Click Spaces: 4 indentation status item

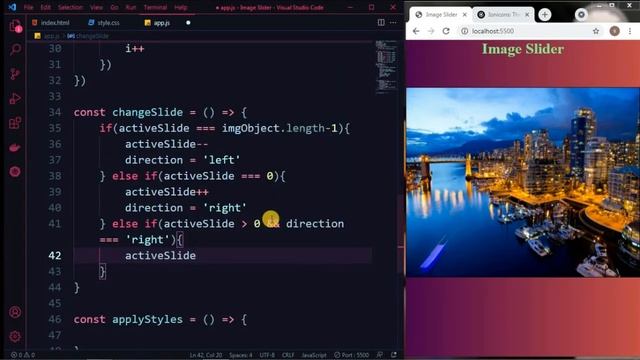[240, 355]
